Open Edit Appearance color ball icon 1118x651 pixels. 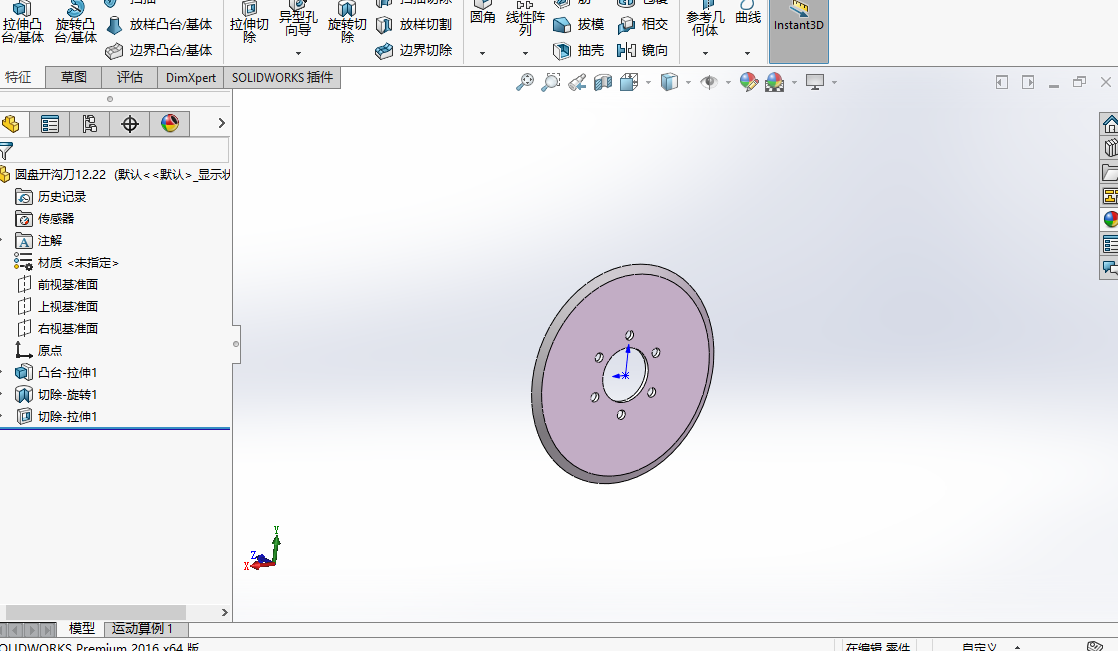coord(749,82)
